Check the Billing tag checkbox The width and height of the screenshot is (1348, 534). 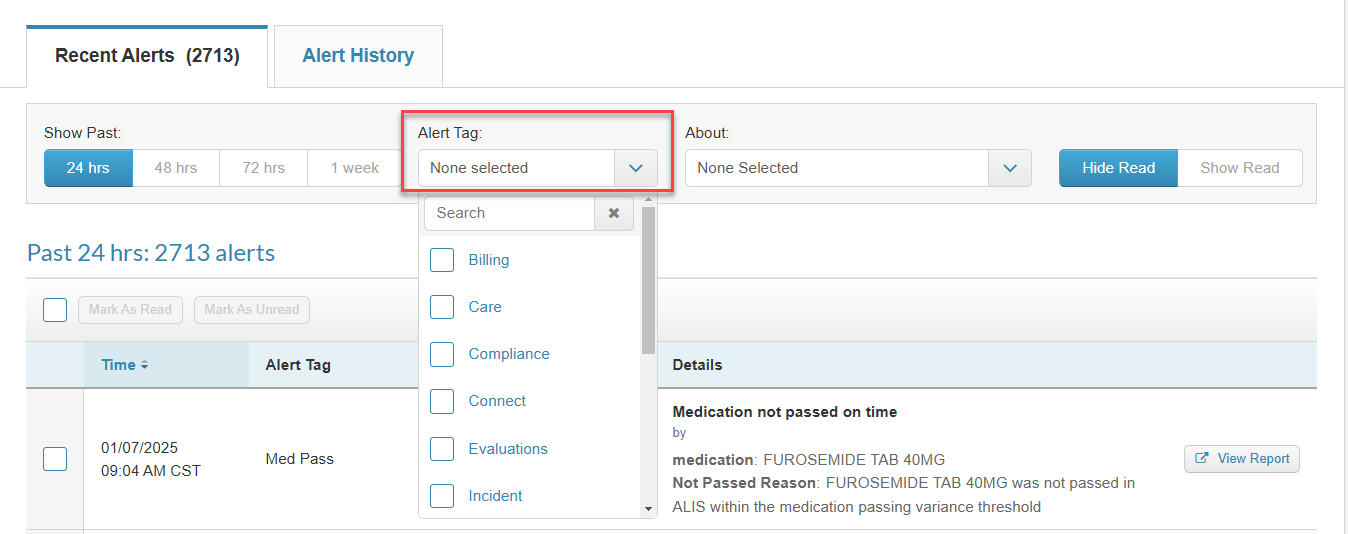442,260
